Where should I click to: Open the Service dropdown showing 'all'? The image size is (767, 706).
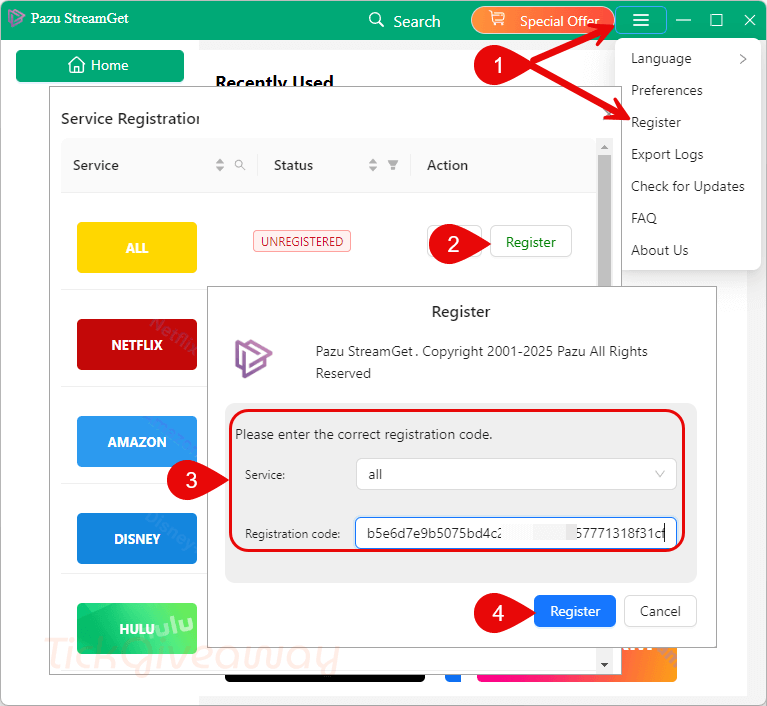(516, 474)
